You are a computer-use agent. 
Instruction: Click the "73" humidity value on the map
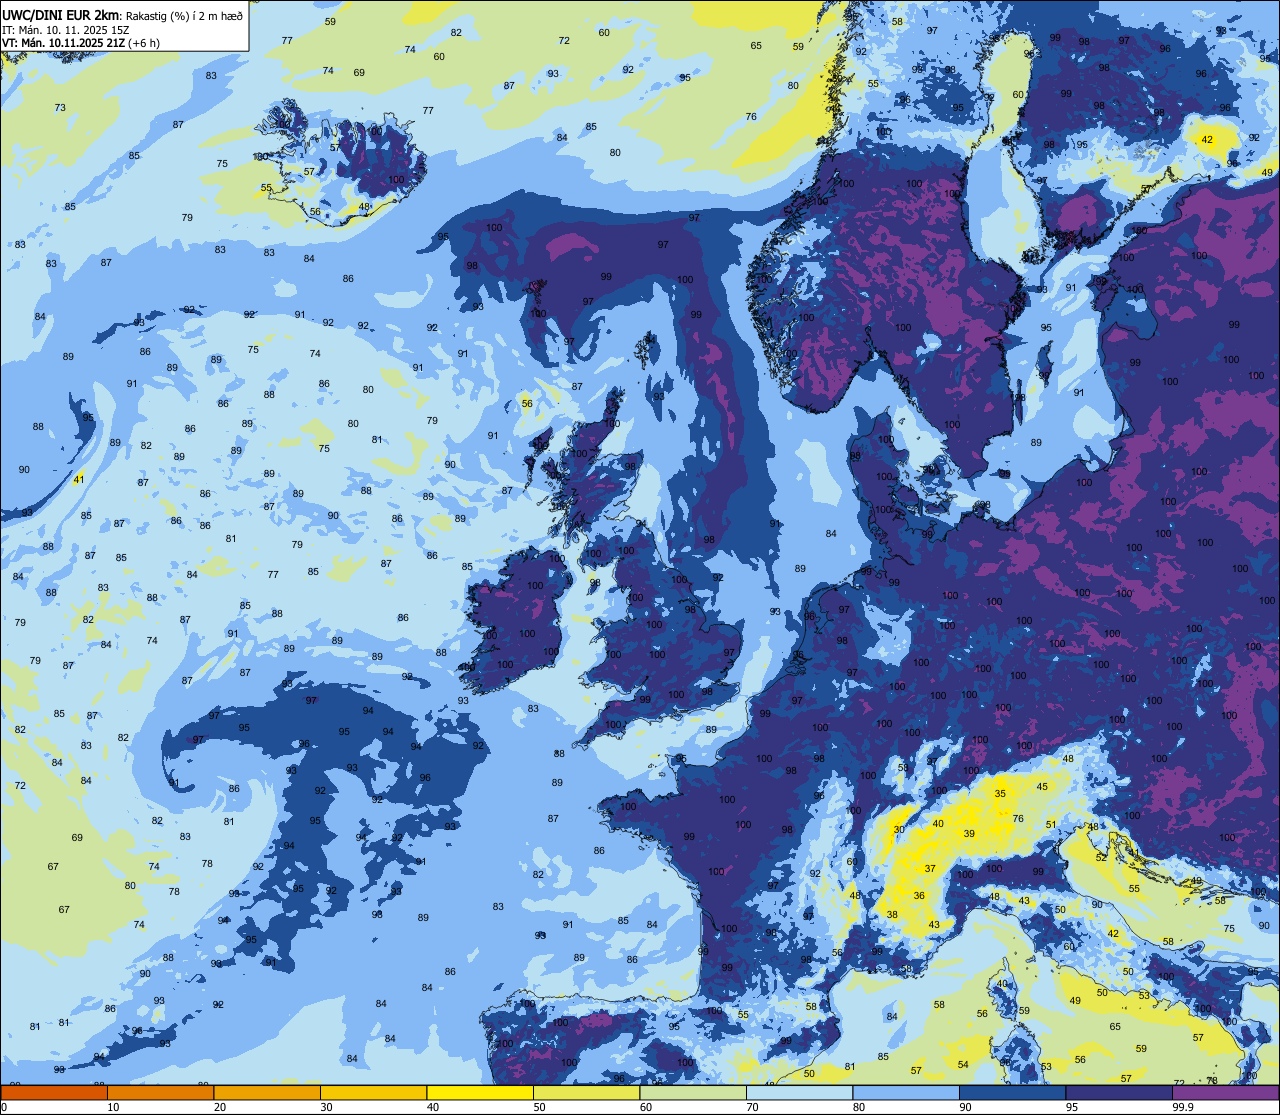coord(60,108)
